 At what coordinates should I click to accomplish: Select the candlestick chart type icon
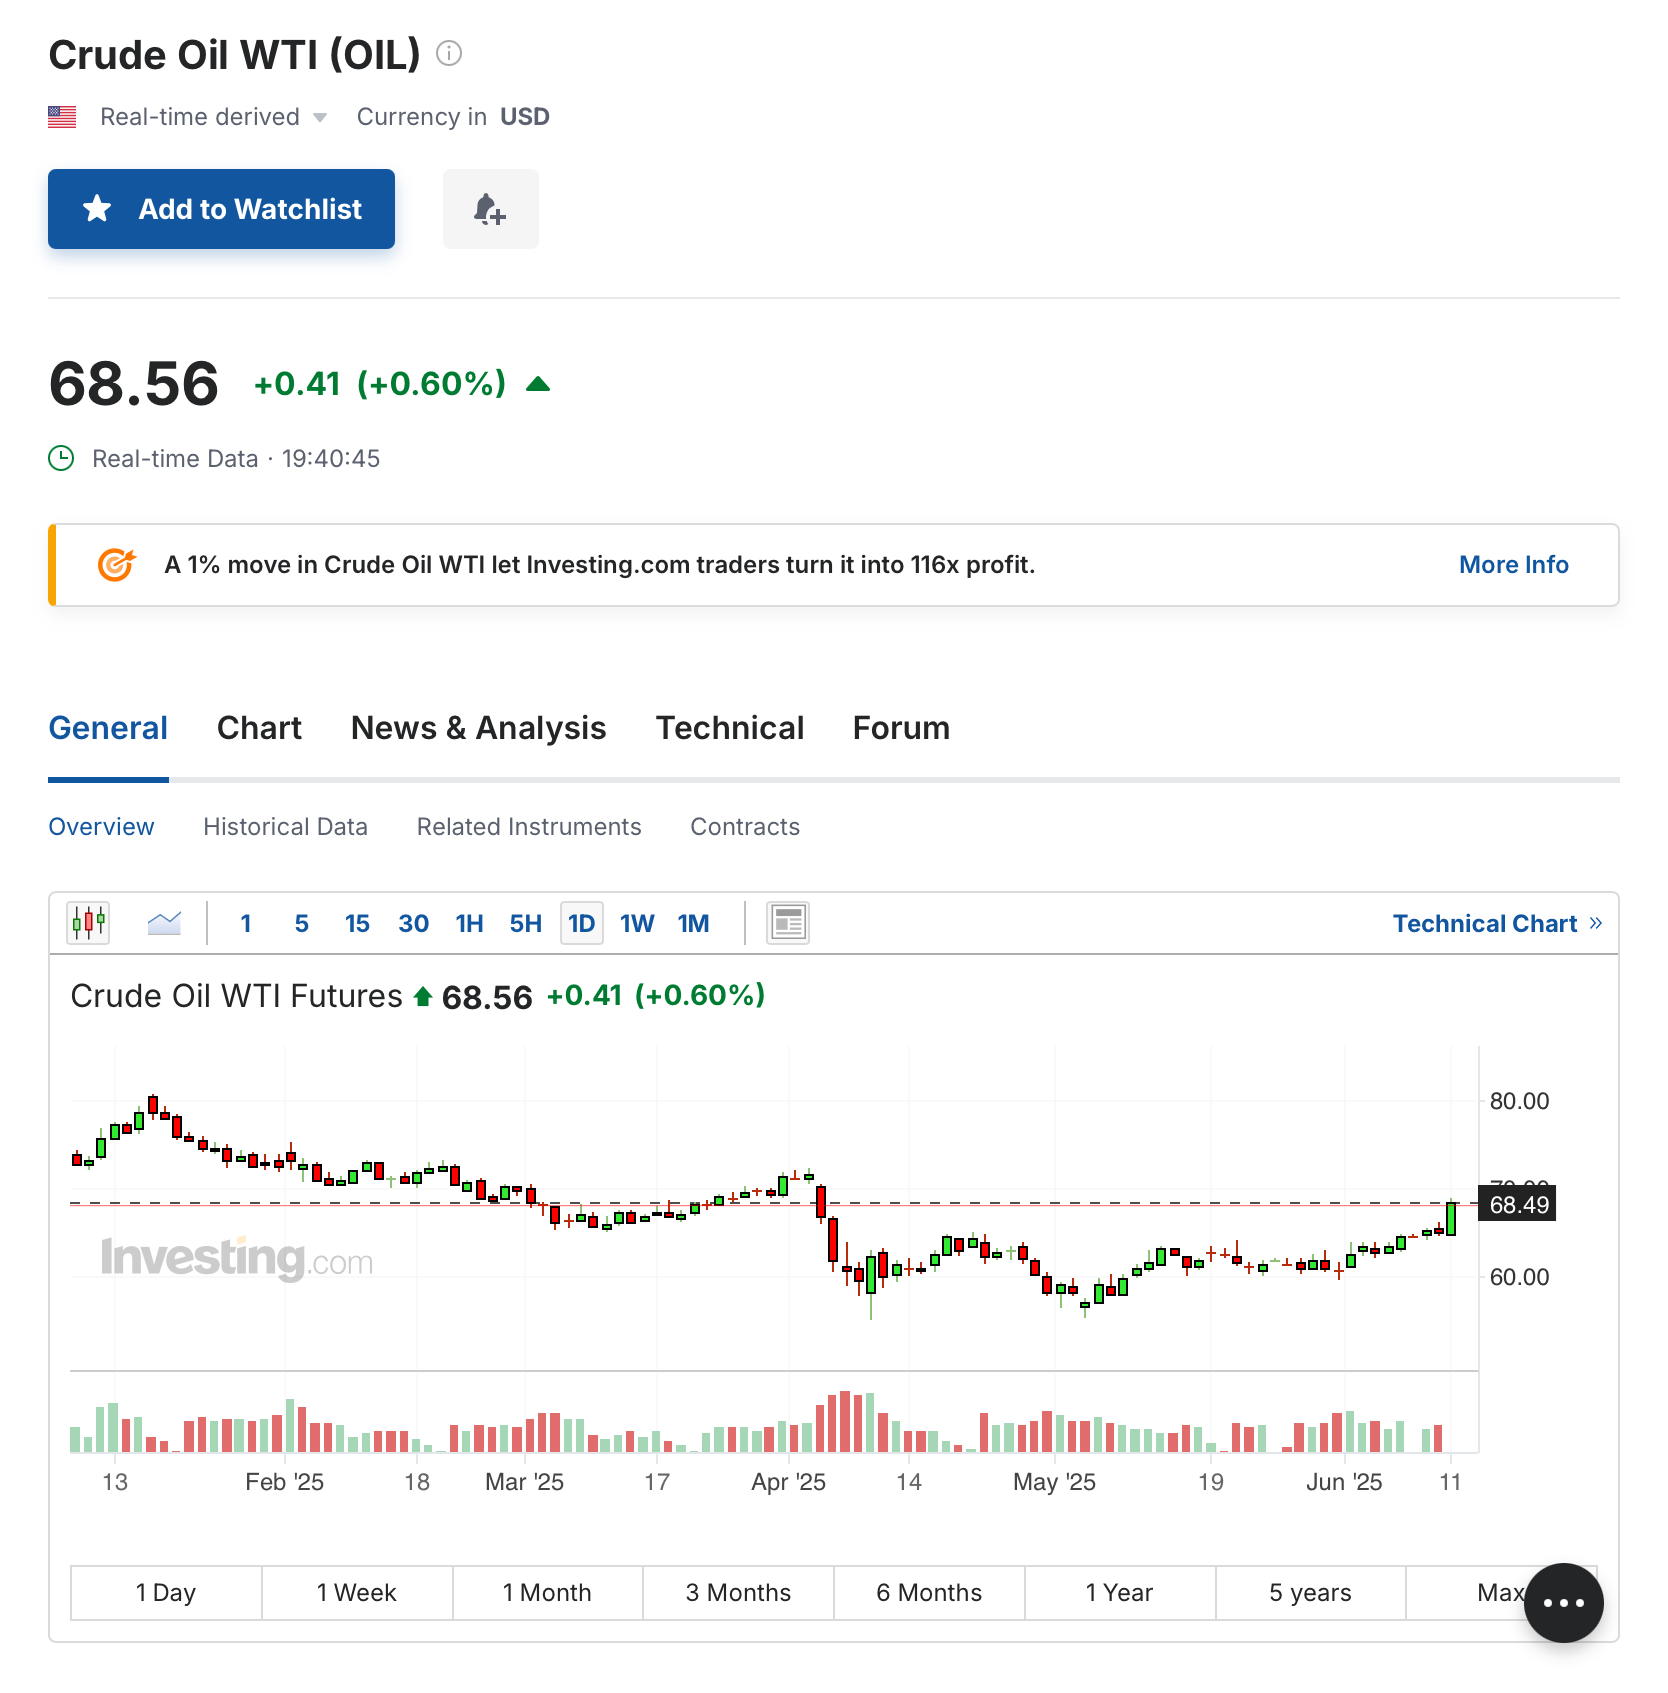tap(88, 922)
